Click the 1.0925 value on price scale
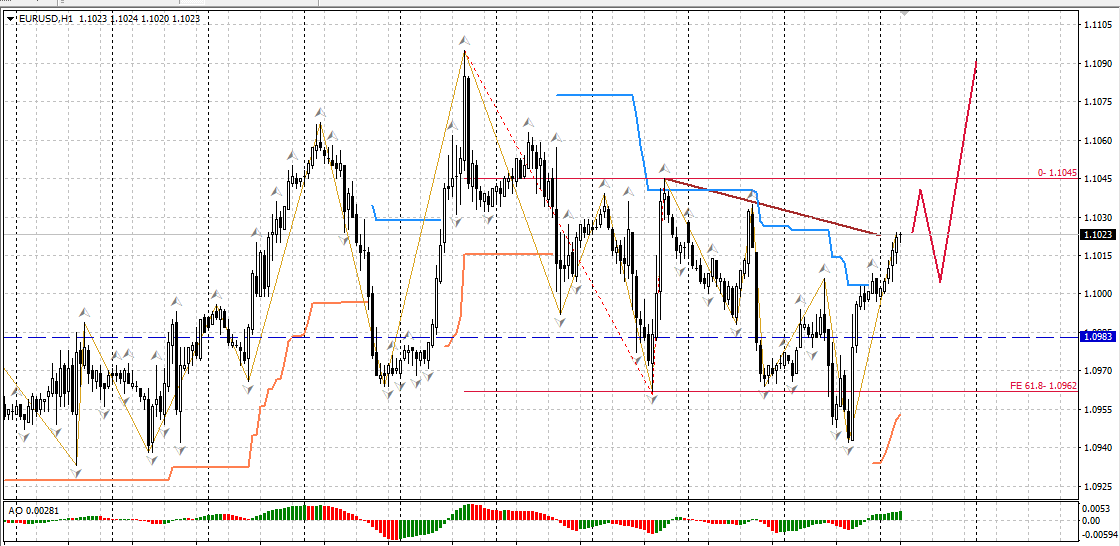 [1097, 487]
